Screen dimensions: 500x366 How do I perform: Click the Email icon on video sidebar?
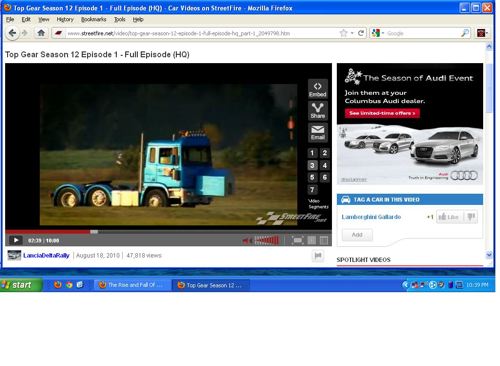point(317,132)
